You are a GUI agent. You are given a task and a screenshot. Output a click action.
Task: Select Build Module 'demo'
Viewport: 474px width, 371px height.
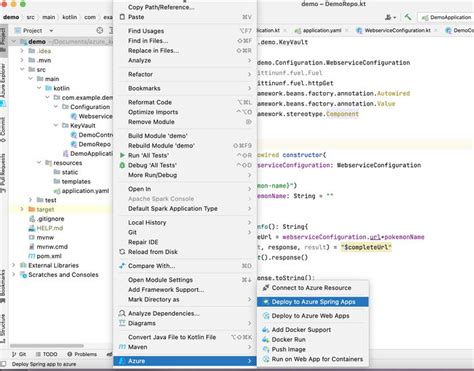tap(185, 136)
